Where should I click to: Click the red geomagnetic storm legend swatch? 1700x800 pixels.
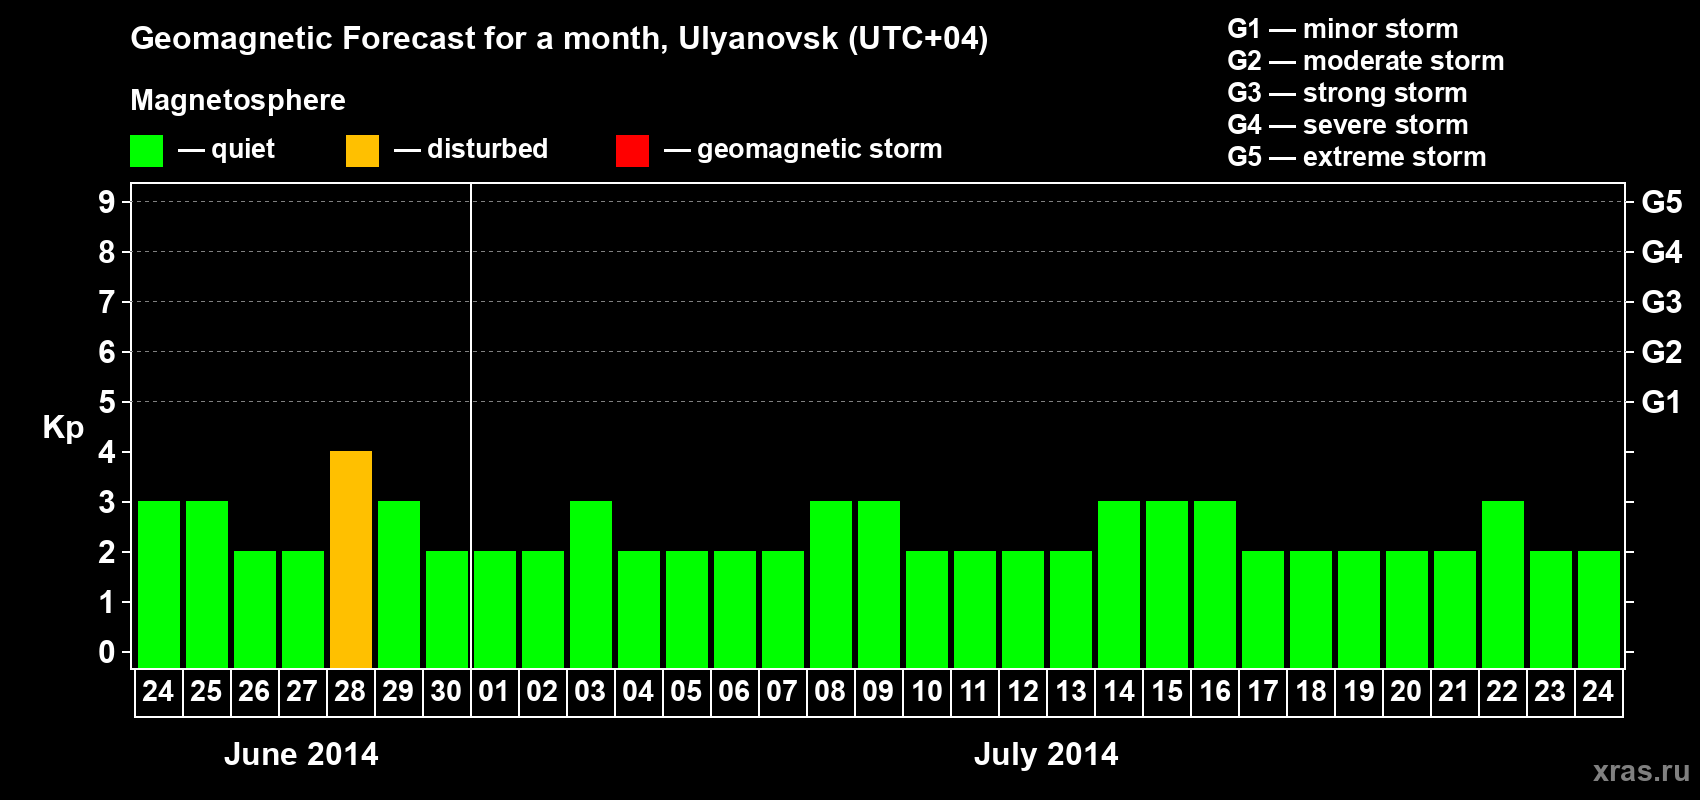point(632,151)
